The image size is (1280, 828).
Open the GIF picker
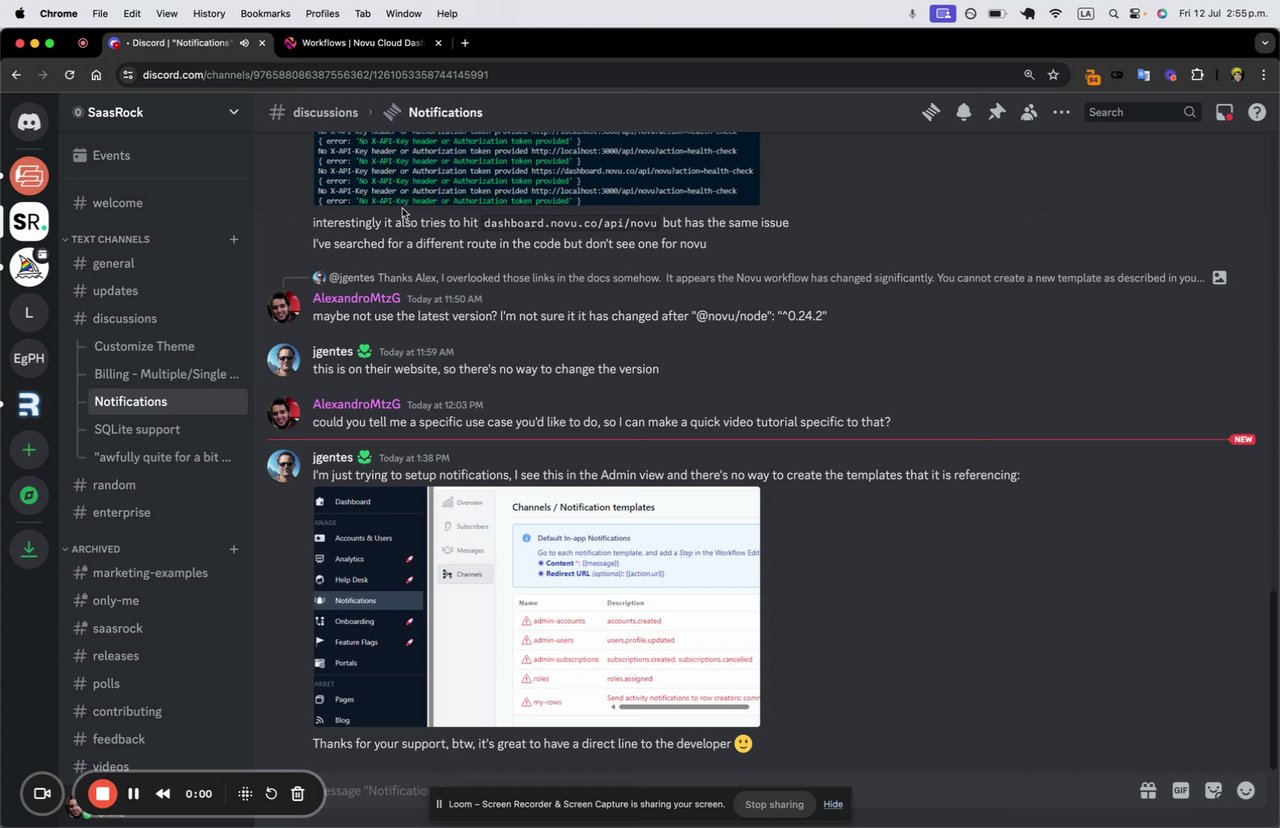pyautogui.click(x=1181, y=790)
